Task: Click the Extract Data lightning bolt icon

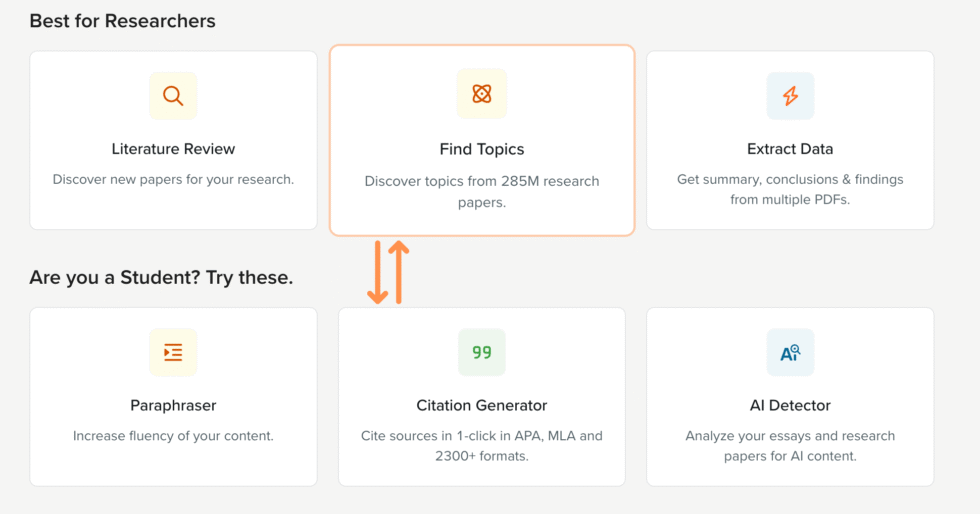Action: [790, 96]
